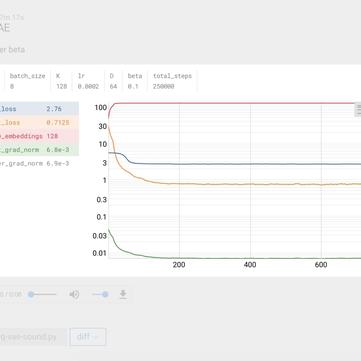
Task: Select the D parameter value 64
Action: [113, 86]
